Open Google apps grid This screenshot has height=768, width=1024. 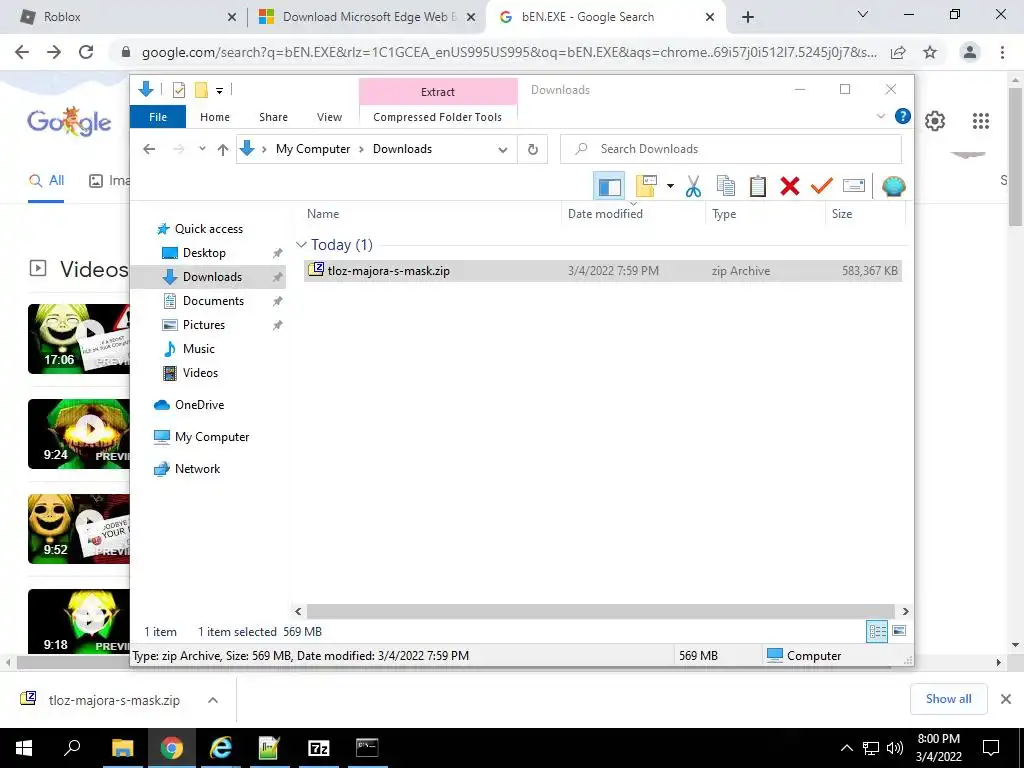(x=981, y=121)
